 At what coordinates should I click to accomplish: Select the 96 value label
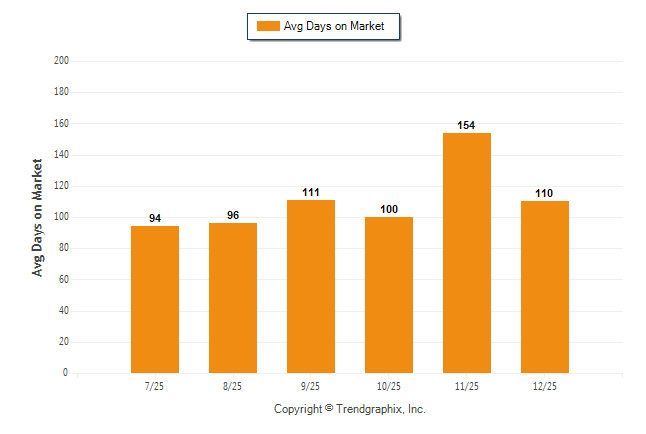coord(233,216)
